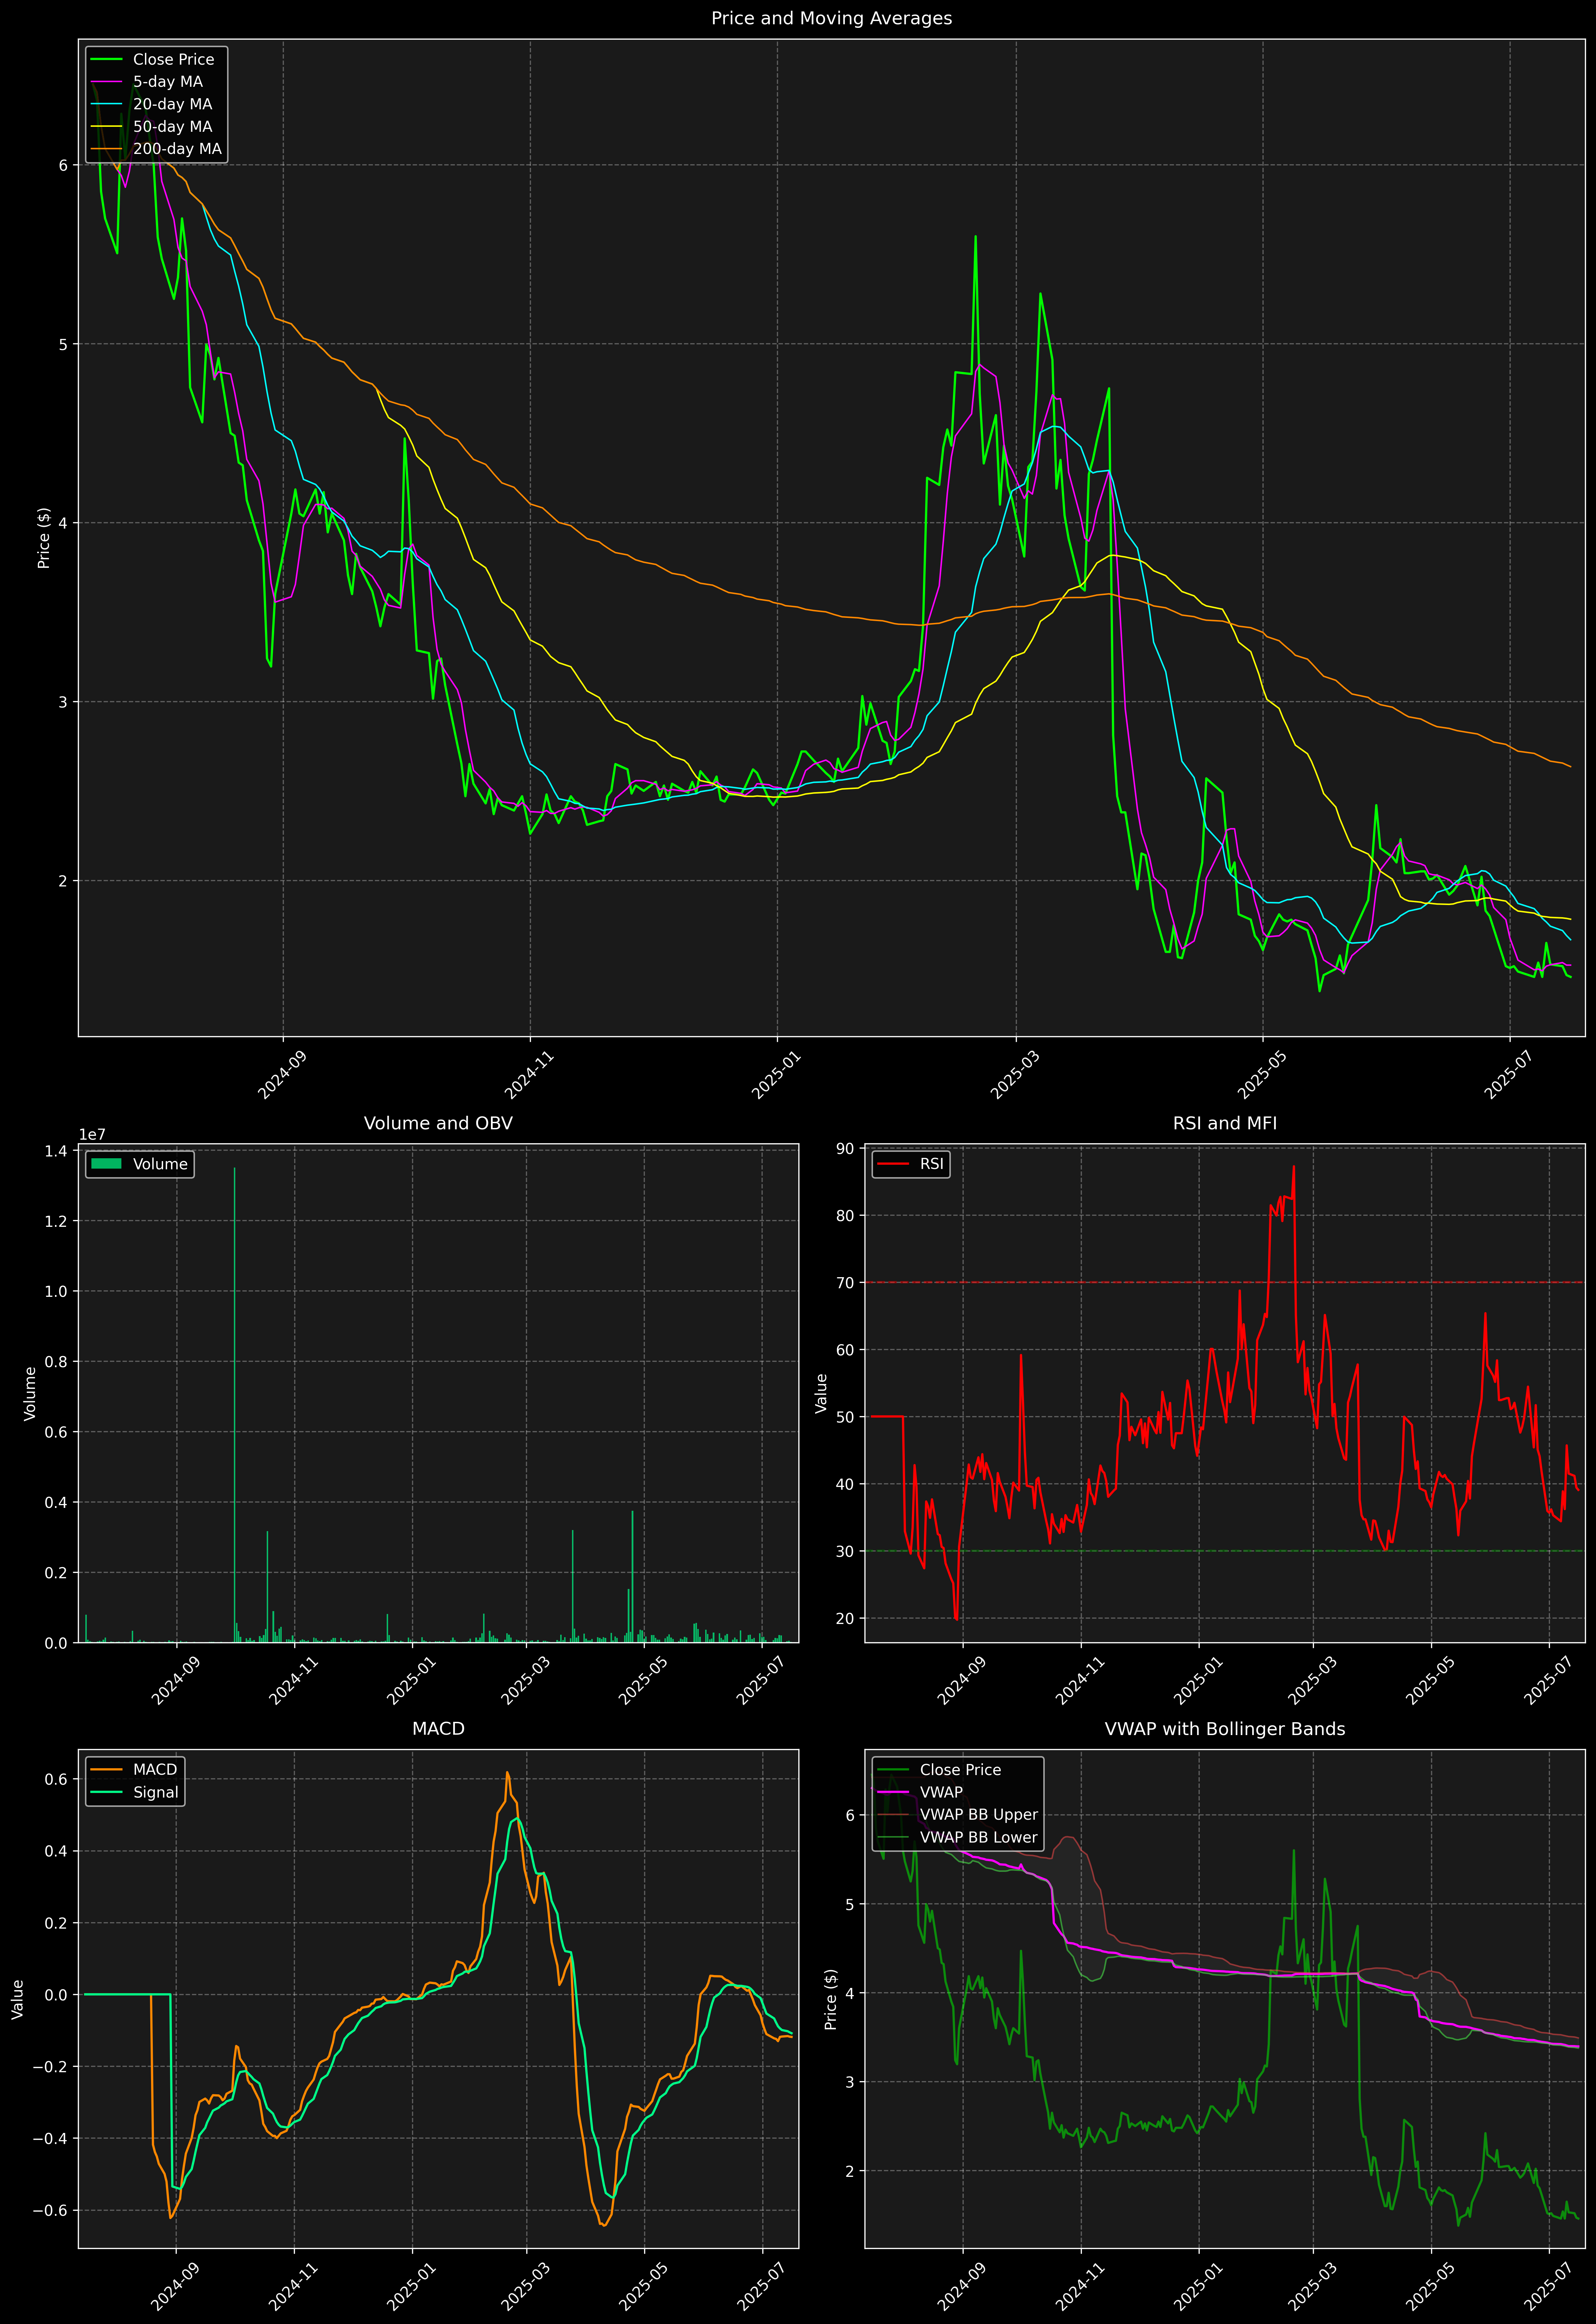Click the '90' y-axis tick of RSI chart
Viewport: 1596px width, 2324px height.
click(846, 1149)
